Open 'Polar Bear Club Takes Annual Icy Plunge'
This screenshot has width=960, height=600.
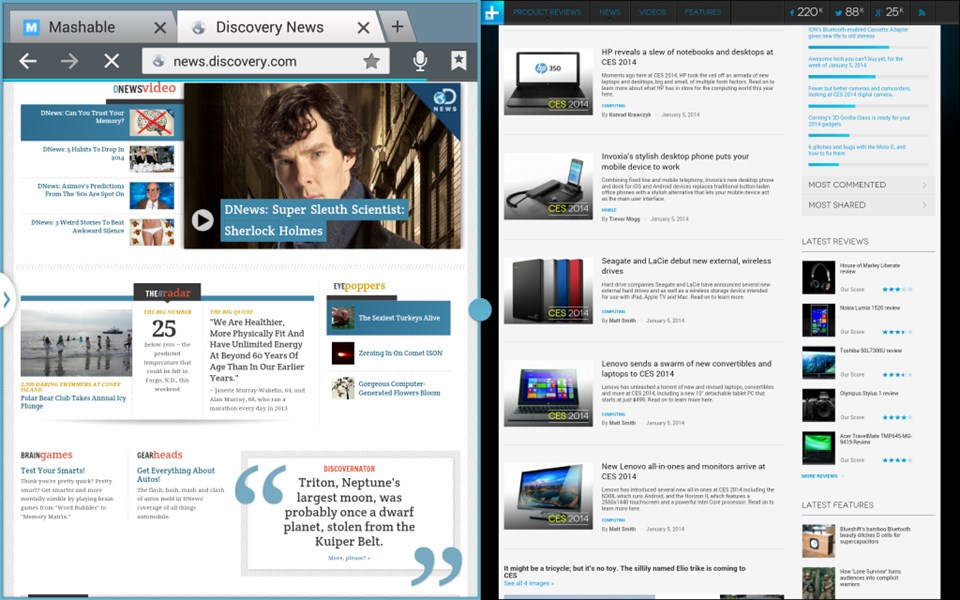tap(73, 402)
